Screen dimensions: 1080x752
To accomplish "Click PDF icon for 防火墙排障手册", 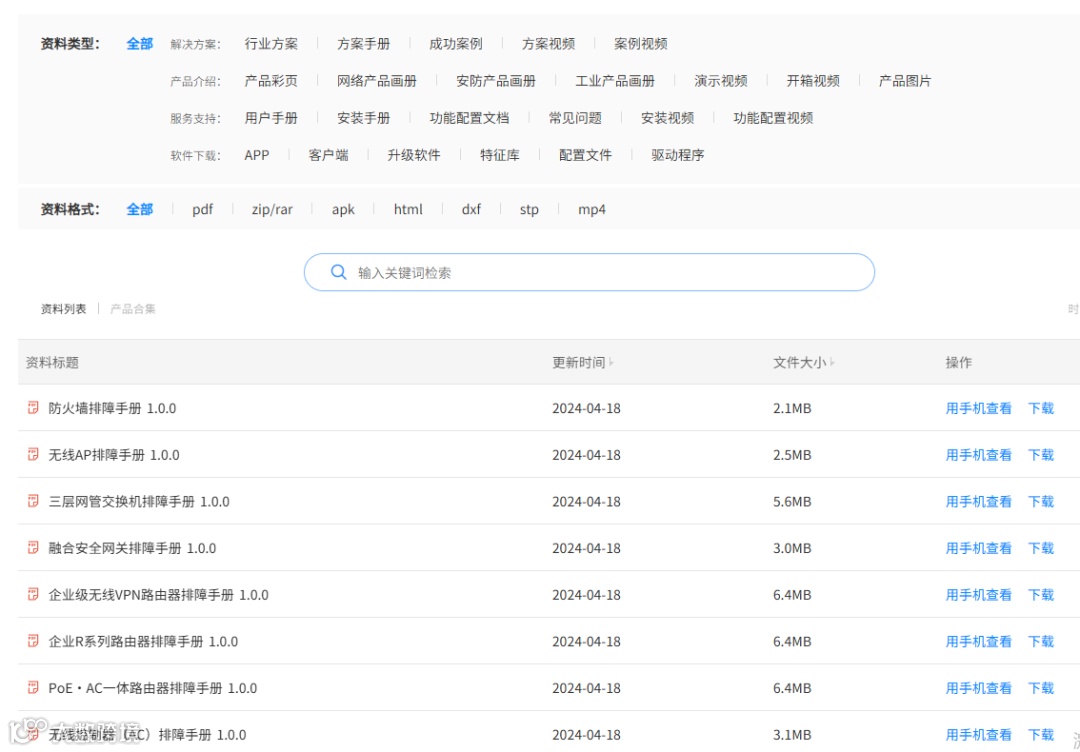I will click(32, 408).
